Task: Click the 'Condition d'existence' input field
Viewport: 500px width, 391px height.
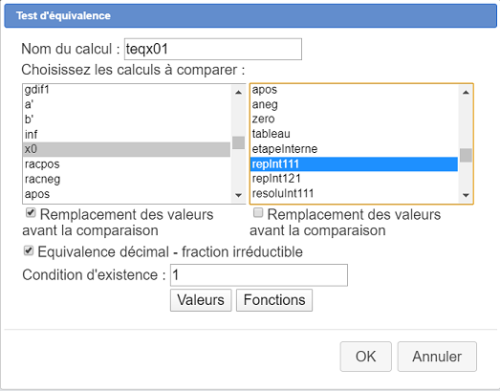Action: click(259, 275)
